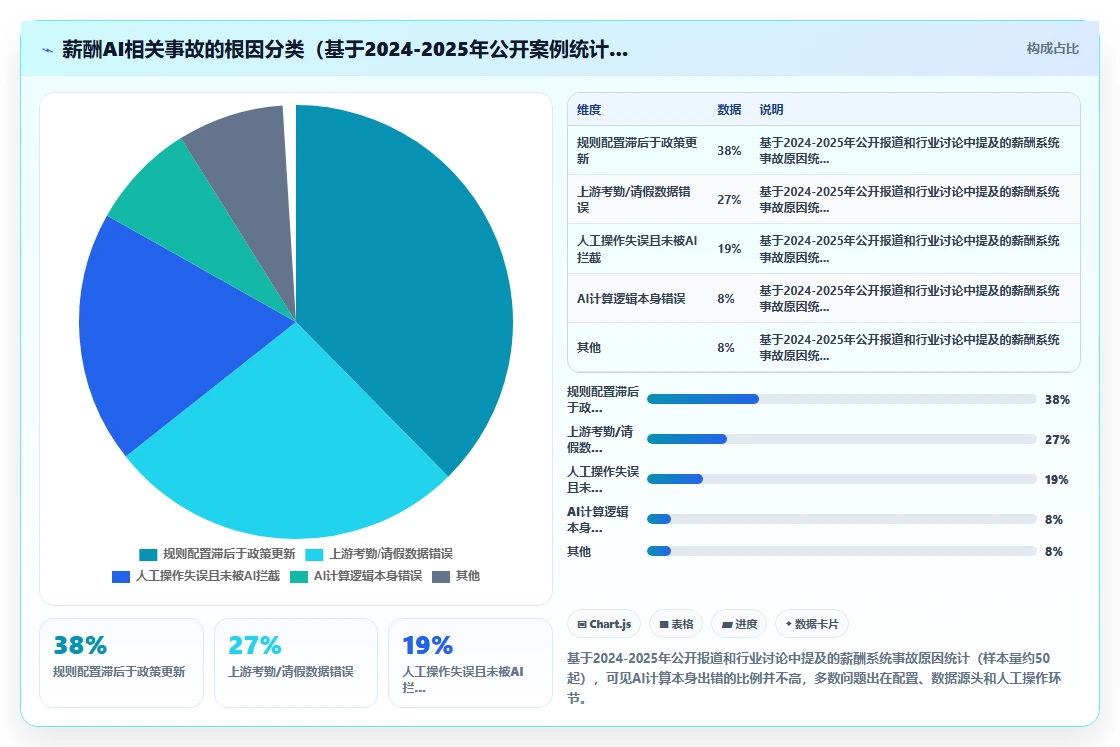The image size is (1120, 747).
Task: Toggle legend item 上游考勤/请假数据错误
Action: 379,554
